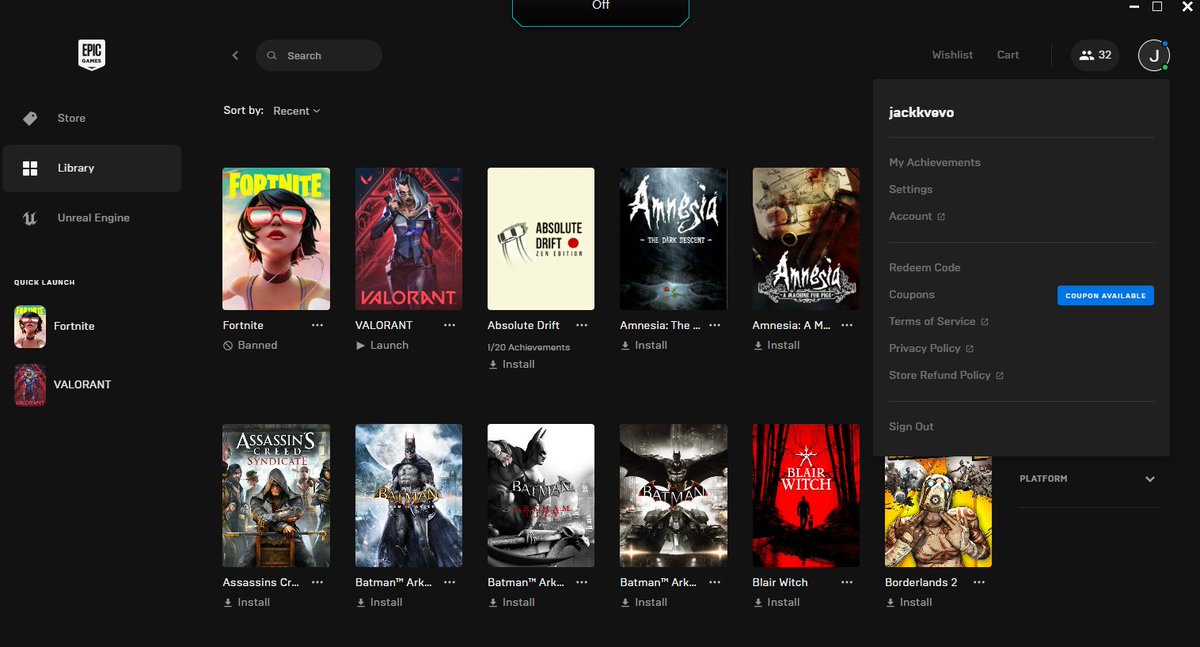
Task: Click the J profile avatar
Action: 1154,55
